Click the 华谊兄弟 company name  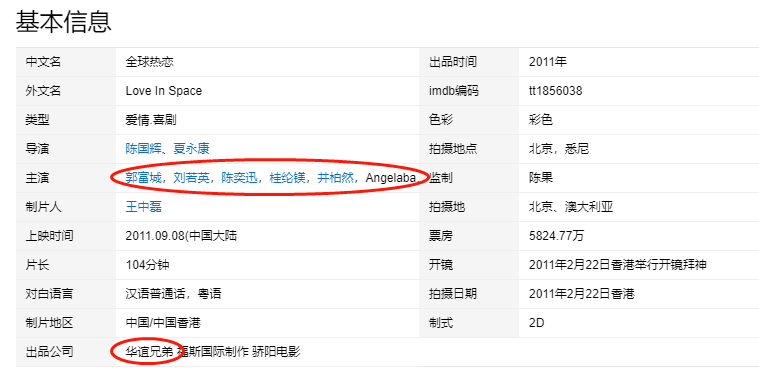click(x=149, y=352)
